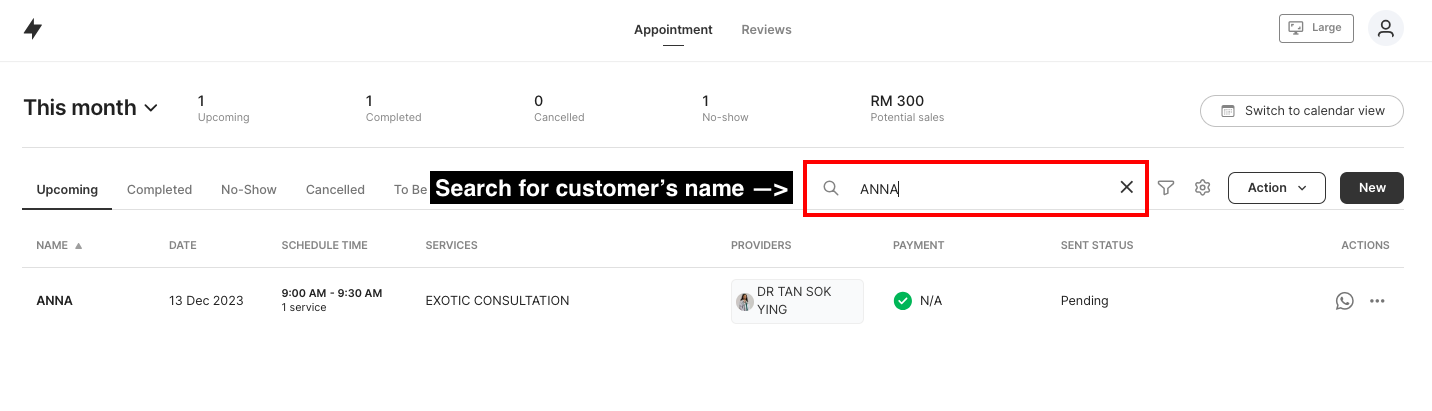This screenshot has width=1432, height=411.
Task: Click the PAYMENT column header
Action: pos(918,245)
